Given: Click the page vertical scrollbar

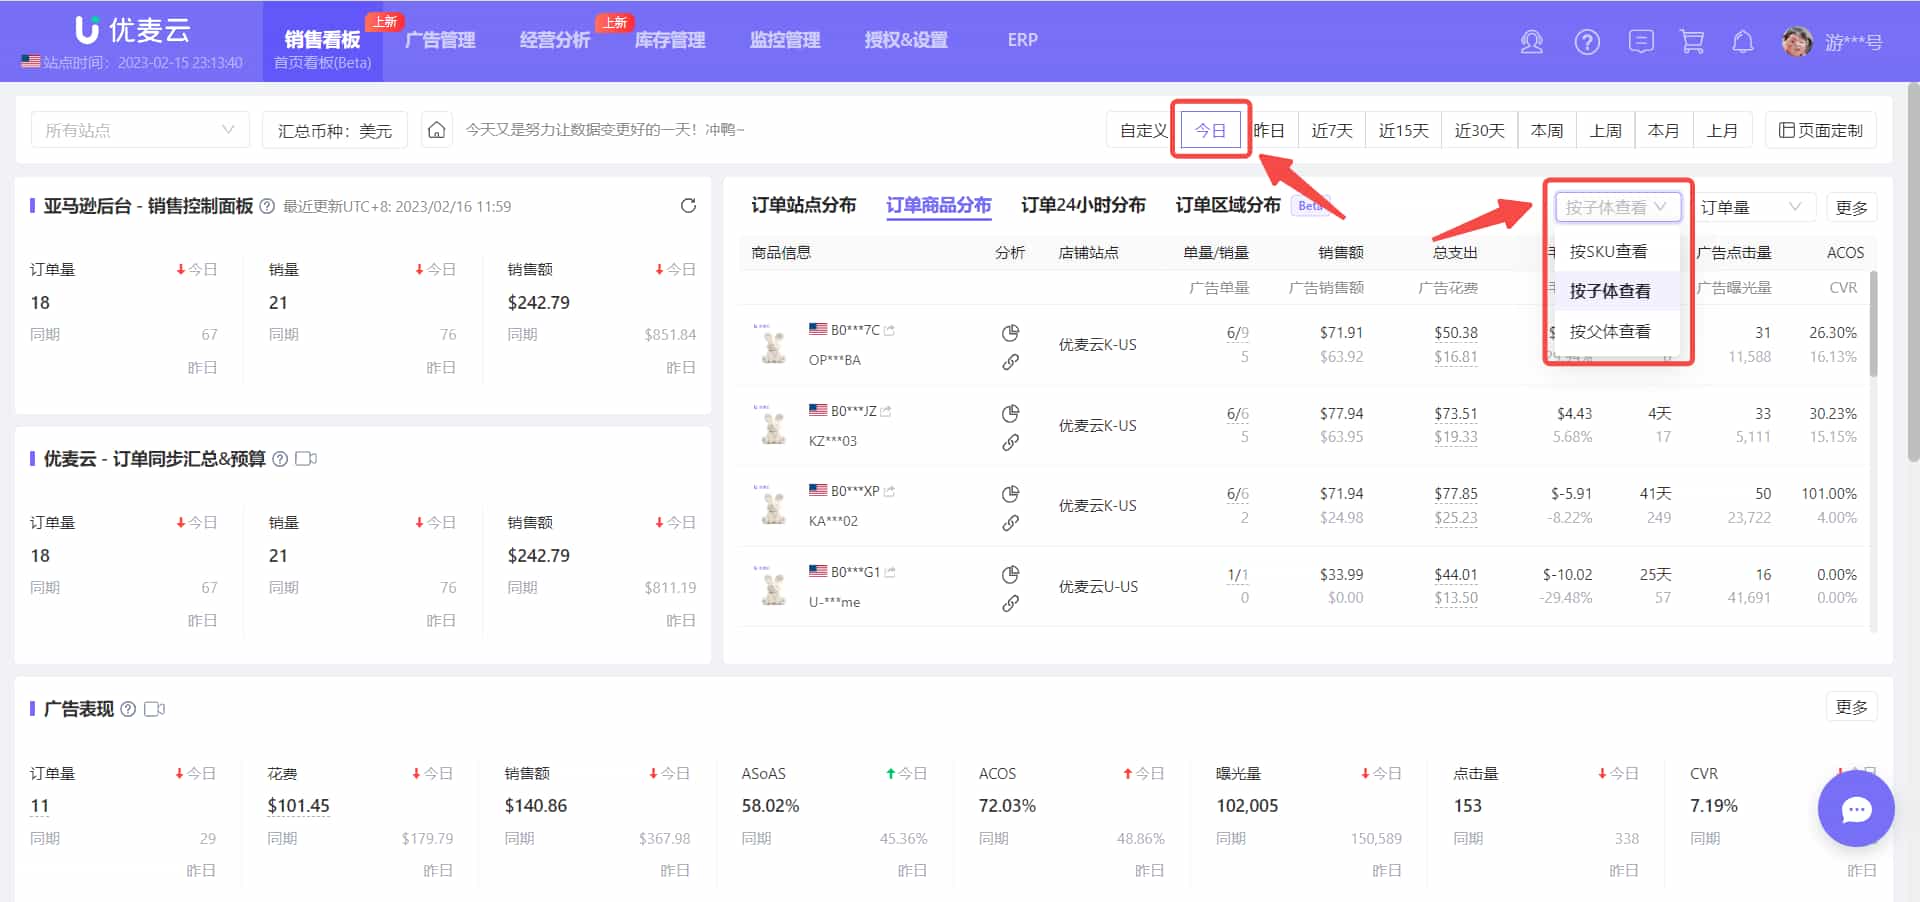Looking at the screenshot, I should [x=1913, y=270].
